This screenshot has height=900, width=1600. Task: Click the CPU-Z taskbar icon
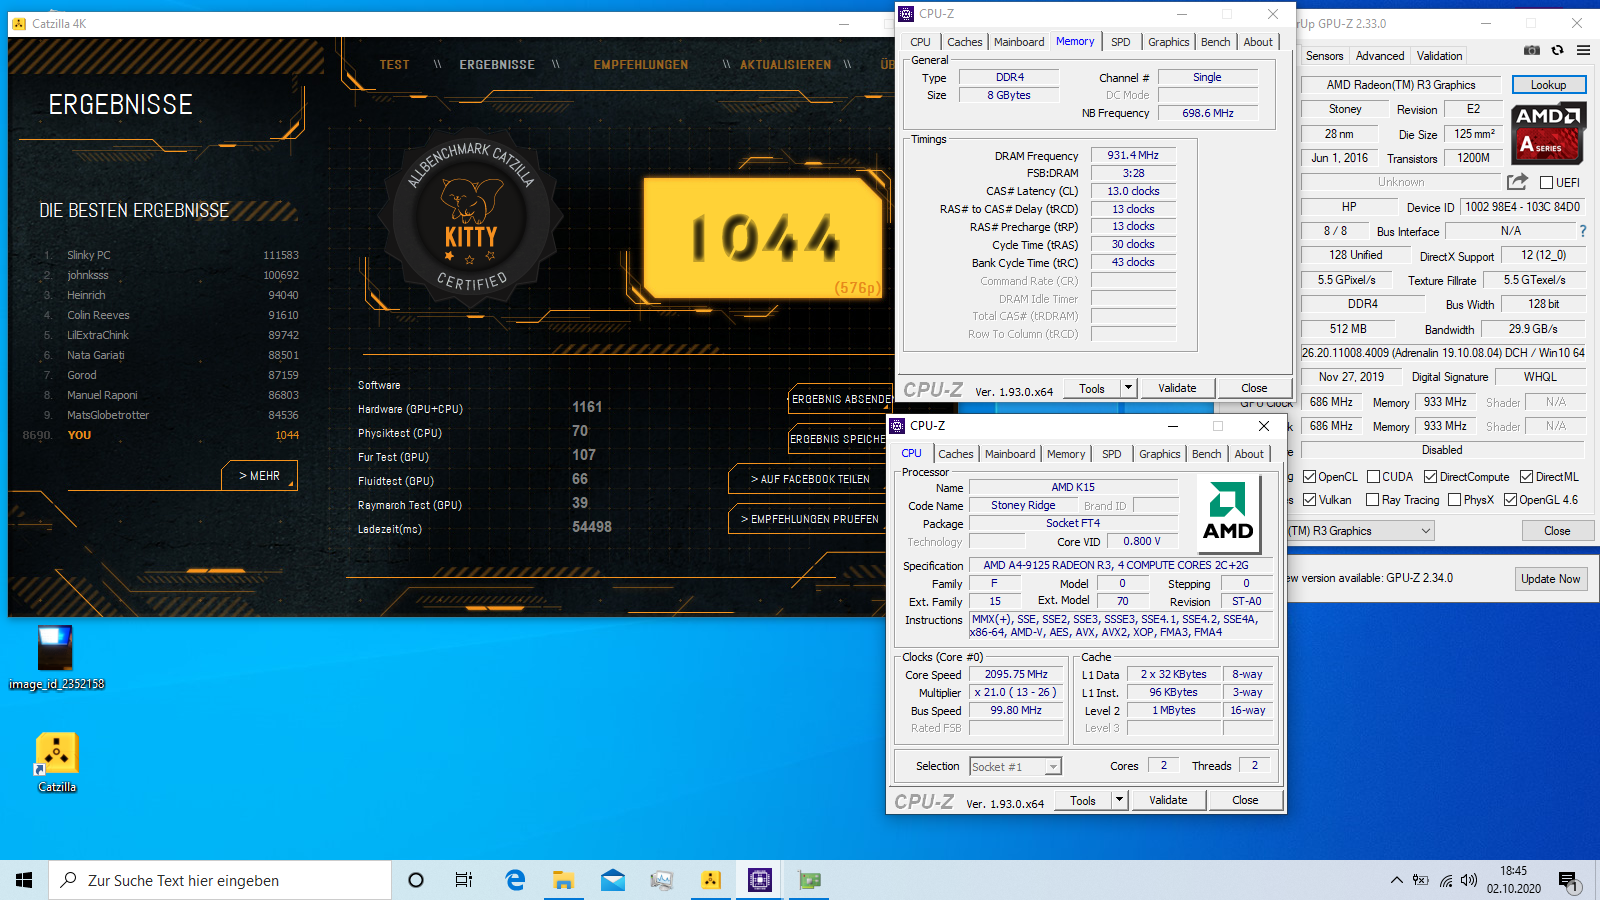click(x=760, y=880)
